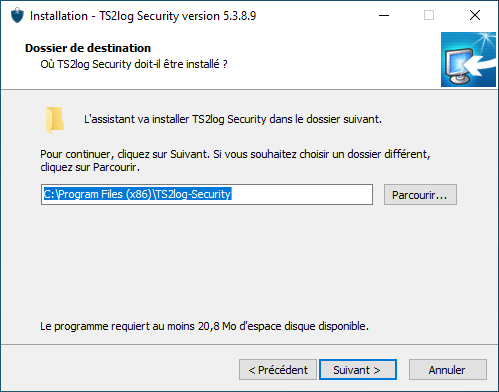Click the 'cliquez sur Parcourir.' text line

point(90,167)
